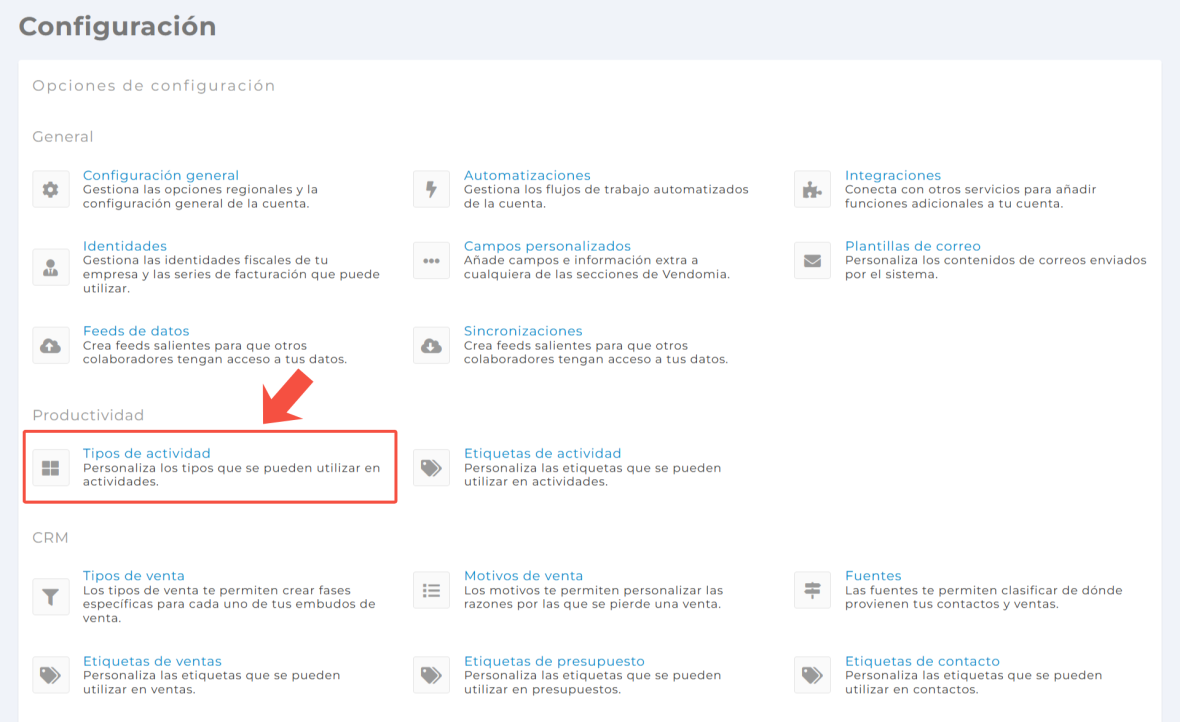The image size is (1180, 722).
Task: Select the Etiquetas de presupuesto link
Action: [x=554, y=661]
